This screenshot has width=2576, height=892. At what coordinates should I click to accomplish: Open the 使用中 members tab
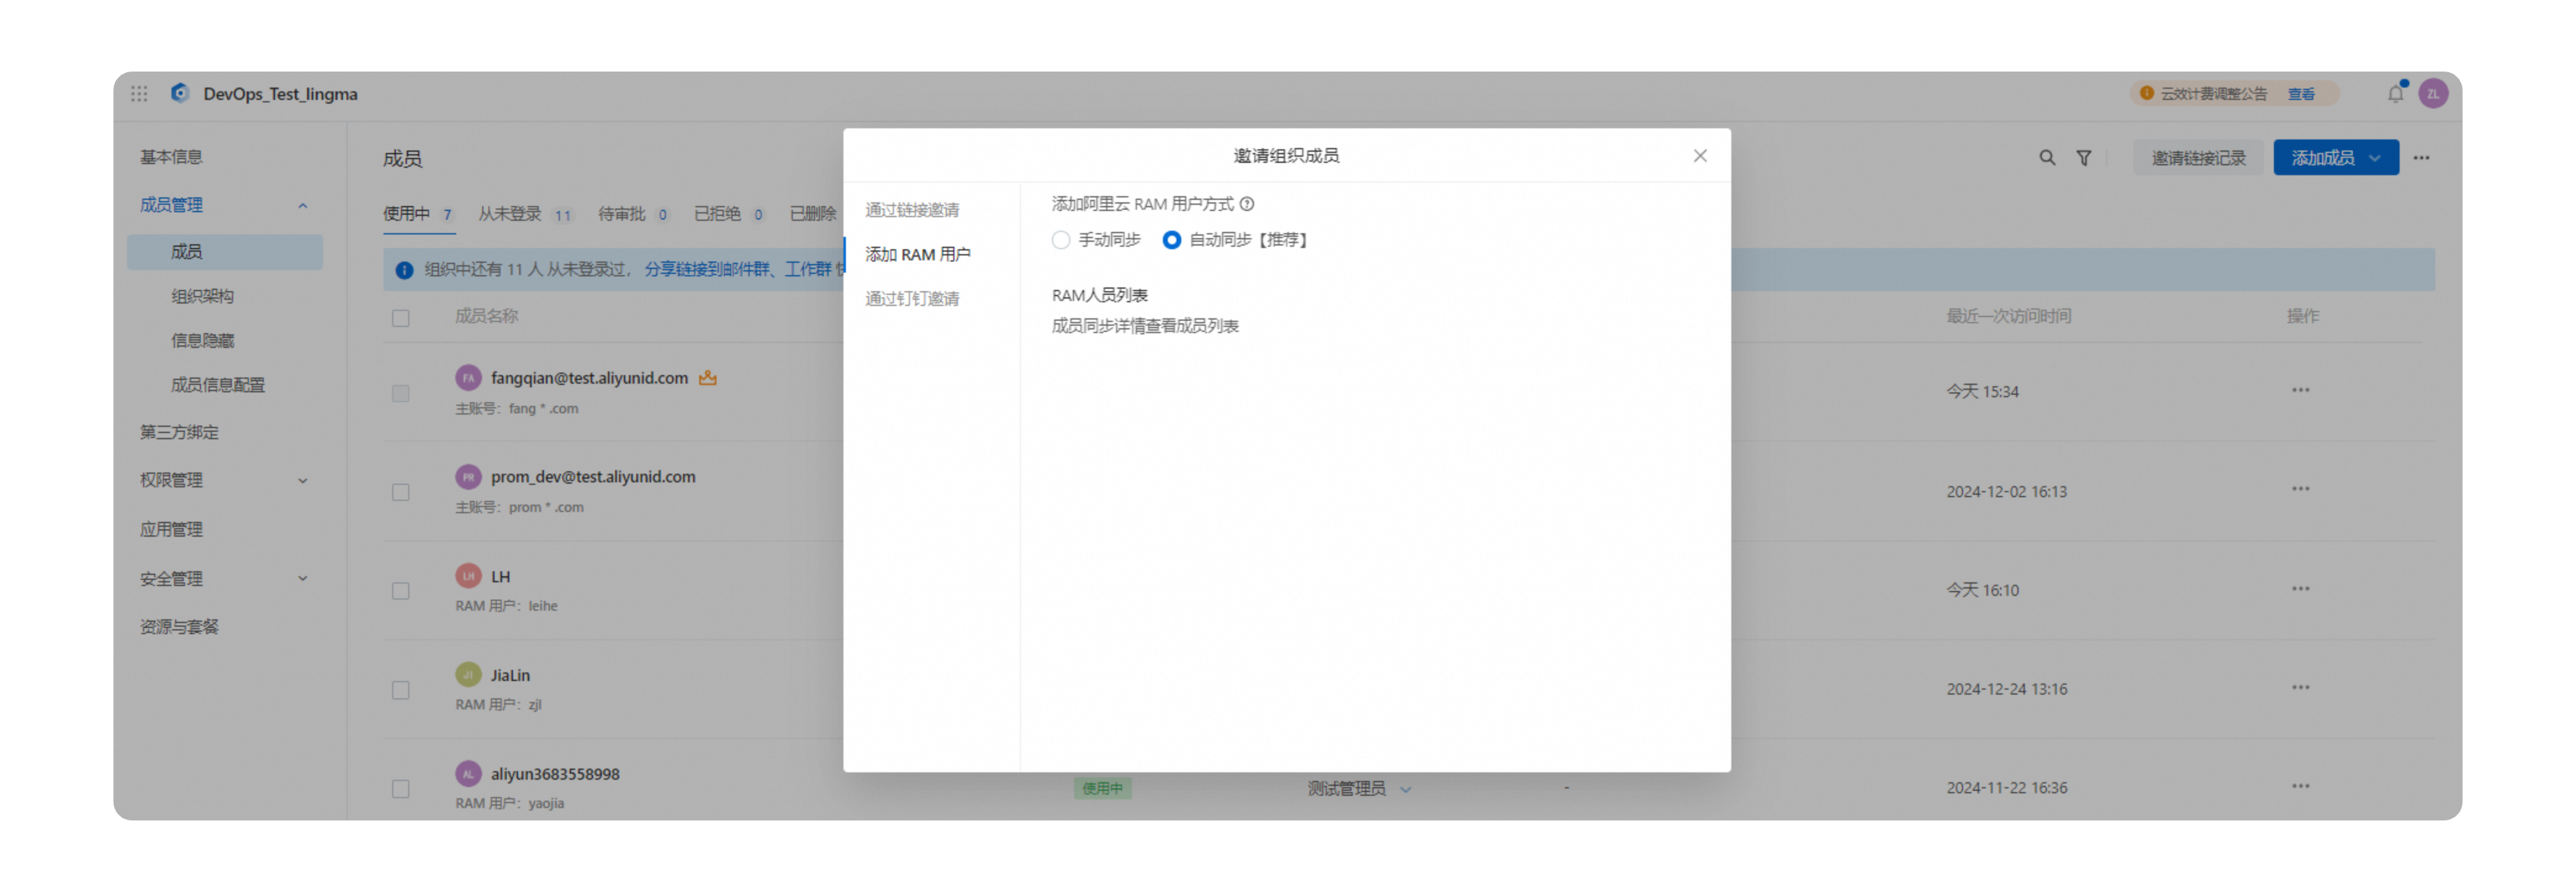419,214
